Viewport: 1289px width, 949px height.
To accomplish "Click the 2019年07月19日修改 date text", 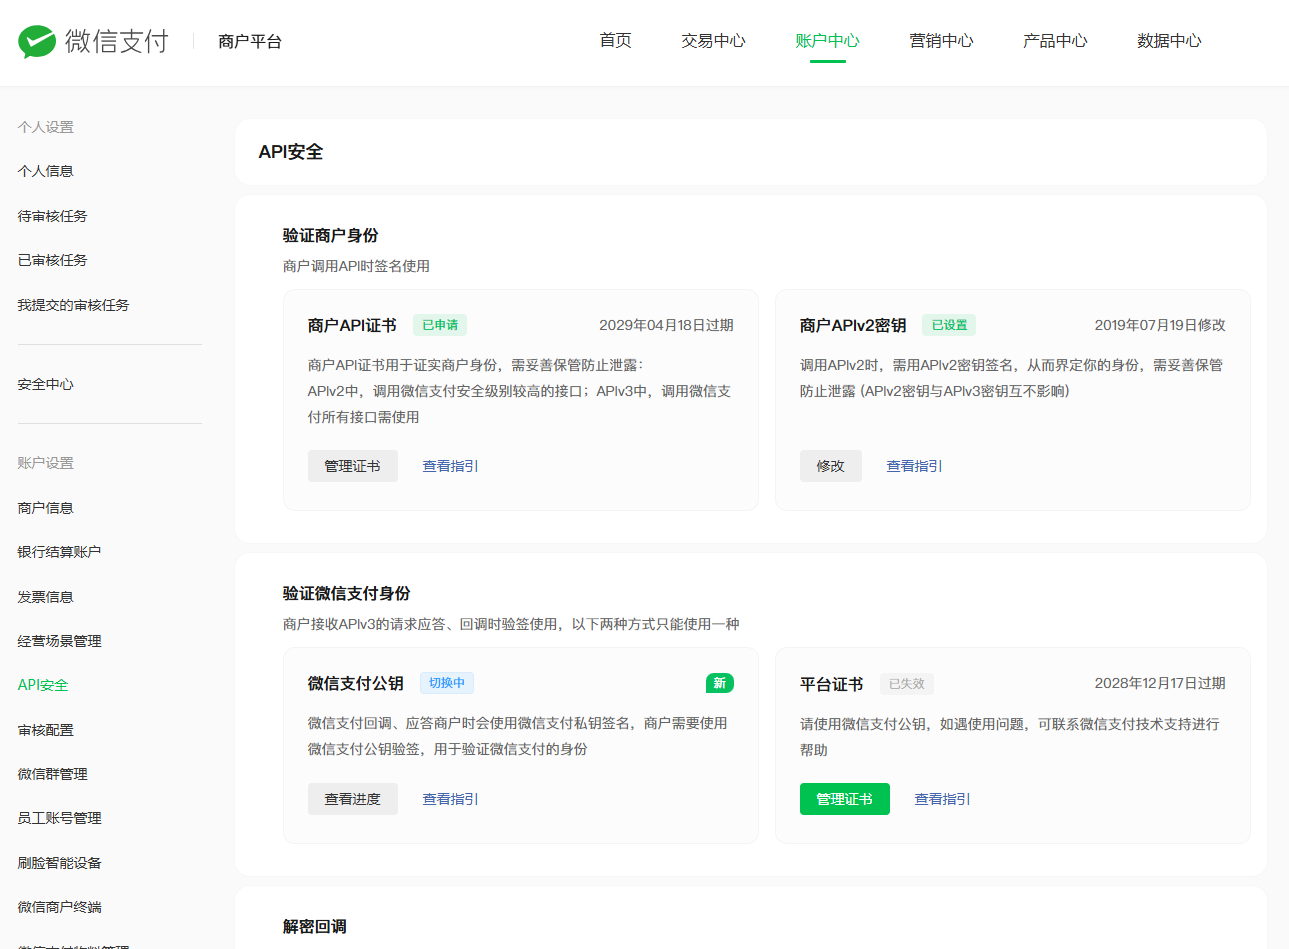I will coord(1160,325).
